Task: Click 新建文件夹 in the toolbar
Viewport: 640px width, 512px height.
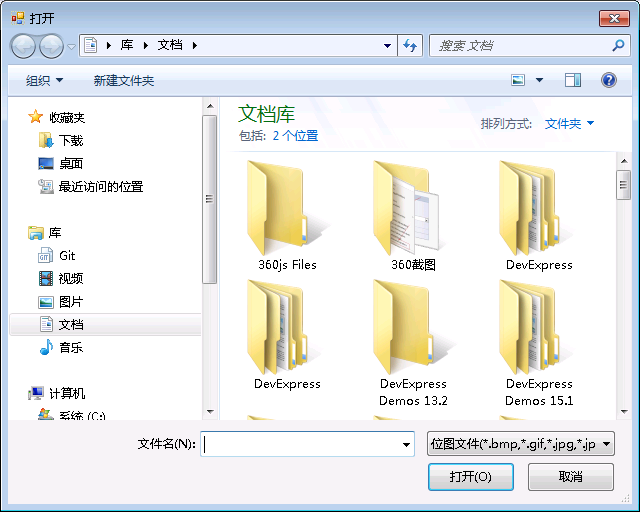Action: tap(124, 81)
